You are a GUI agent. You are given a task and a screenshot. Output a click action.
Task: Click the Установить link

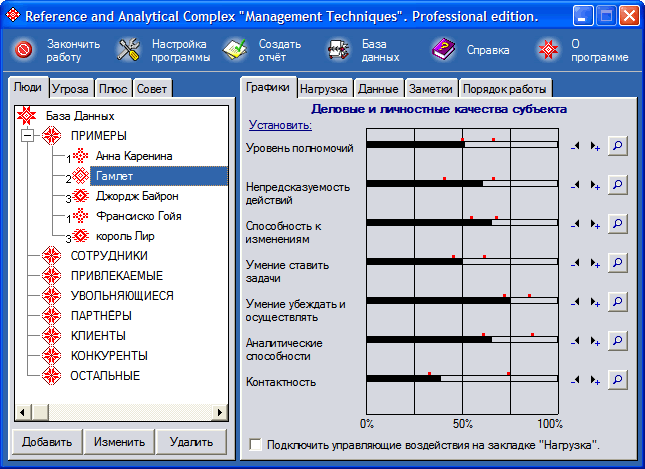tap(280, 125)
